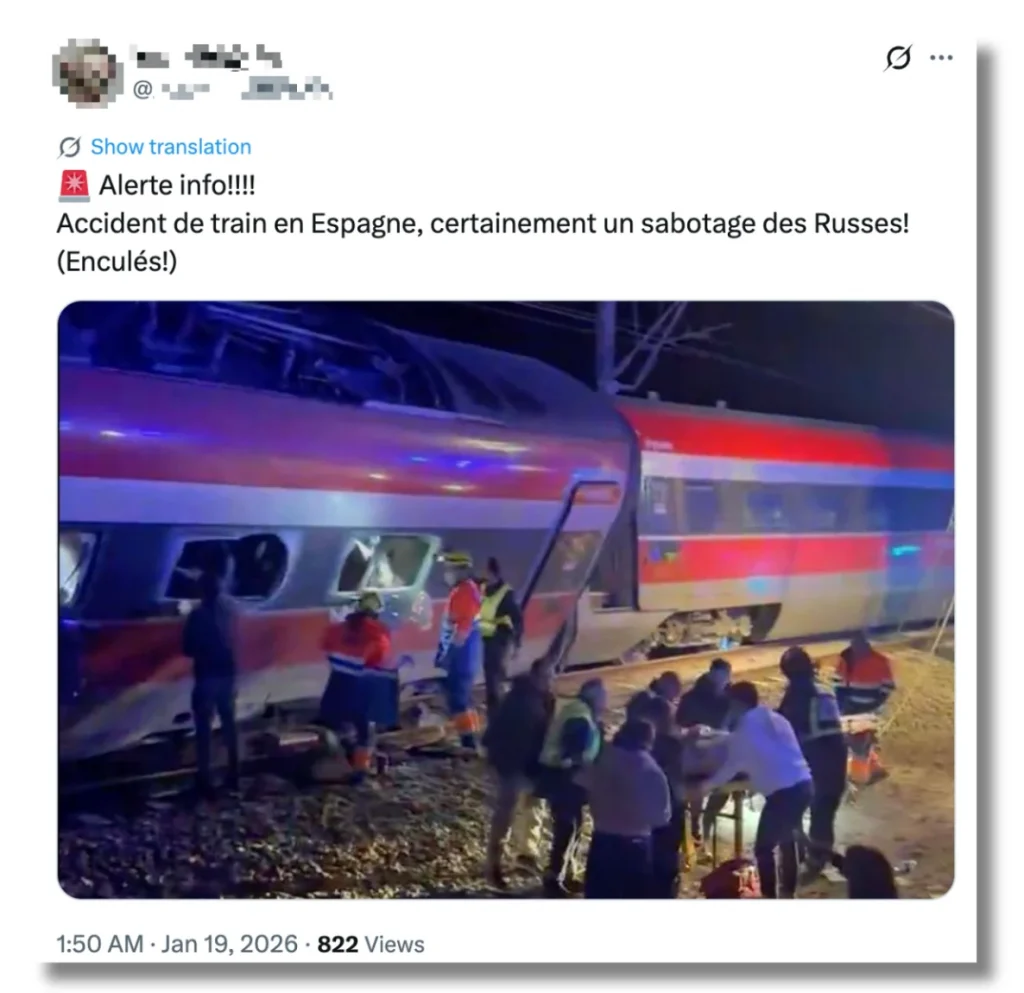Click the broken train window in photo

[x=385, y=565]
